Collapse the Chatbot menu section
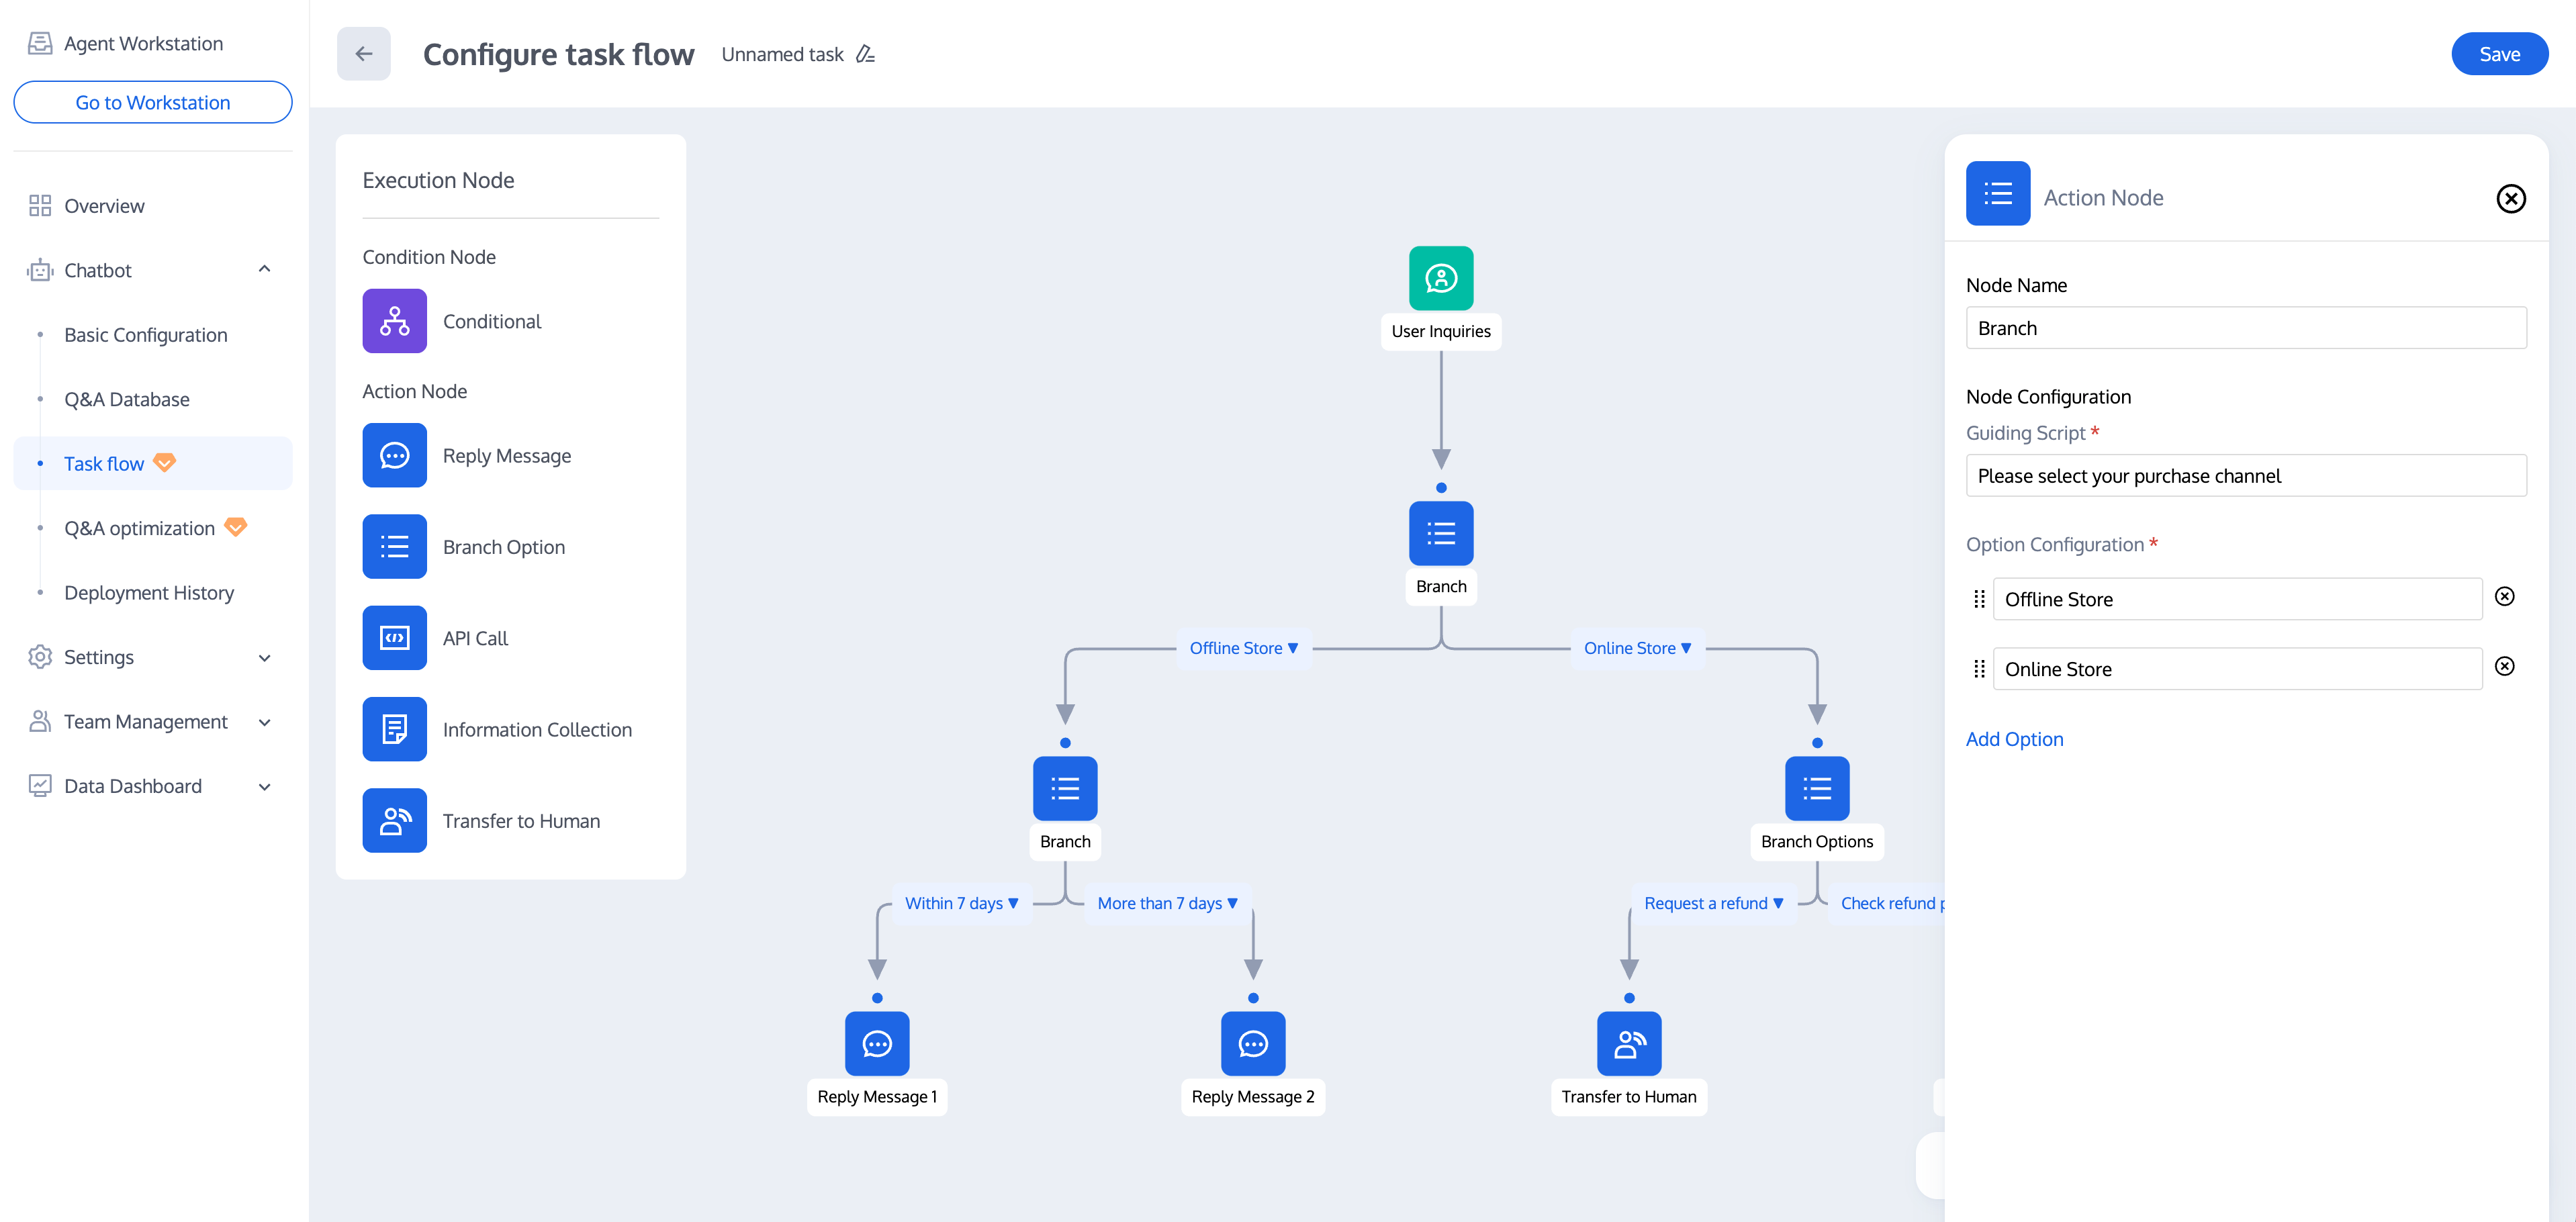This screenshot has width=2576, height=1222. [x=264, y=270]
